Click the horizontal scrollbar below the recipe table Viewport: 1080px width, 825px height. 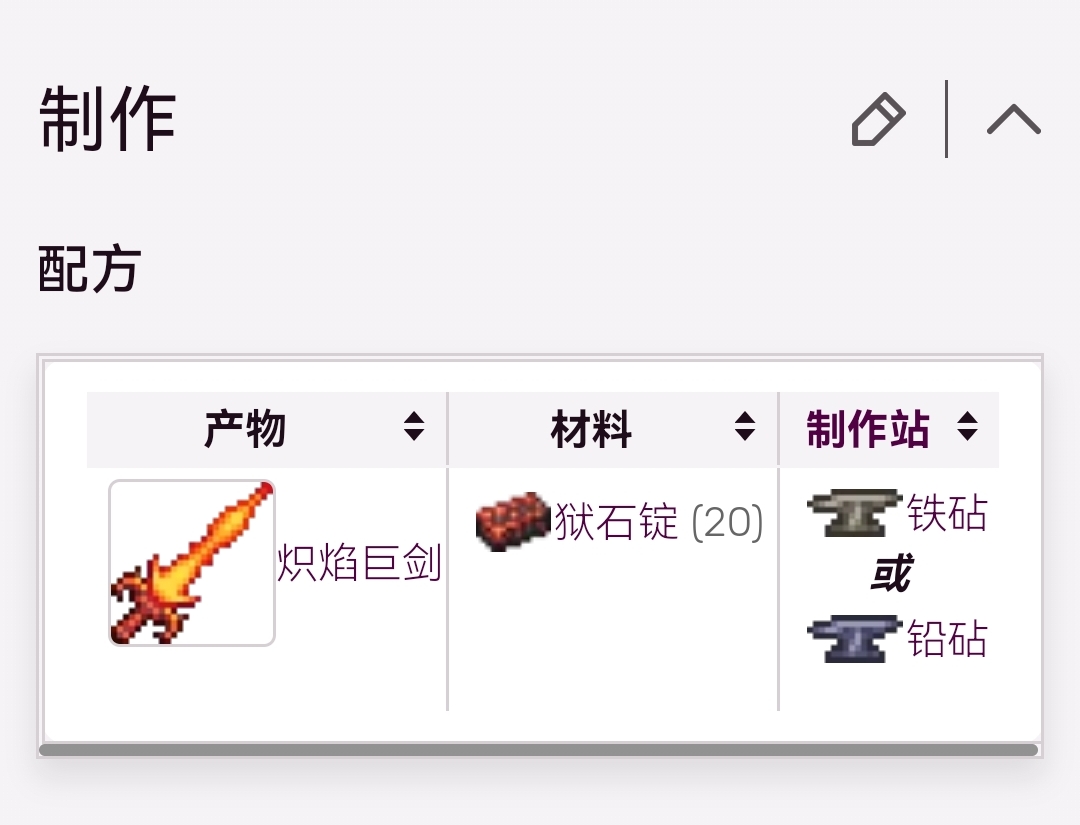[x=539, y=750]
